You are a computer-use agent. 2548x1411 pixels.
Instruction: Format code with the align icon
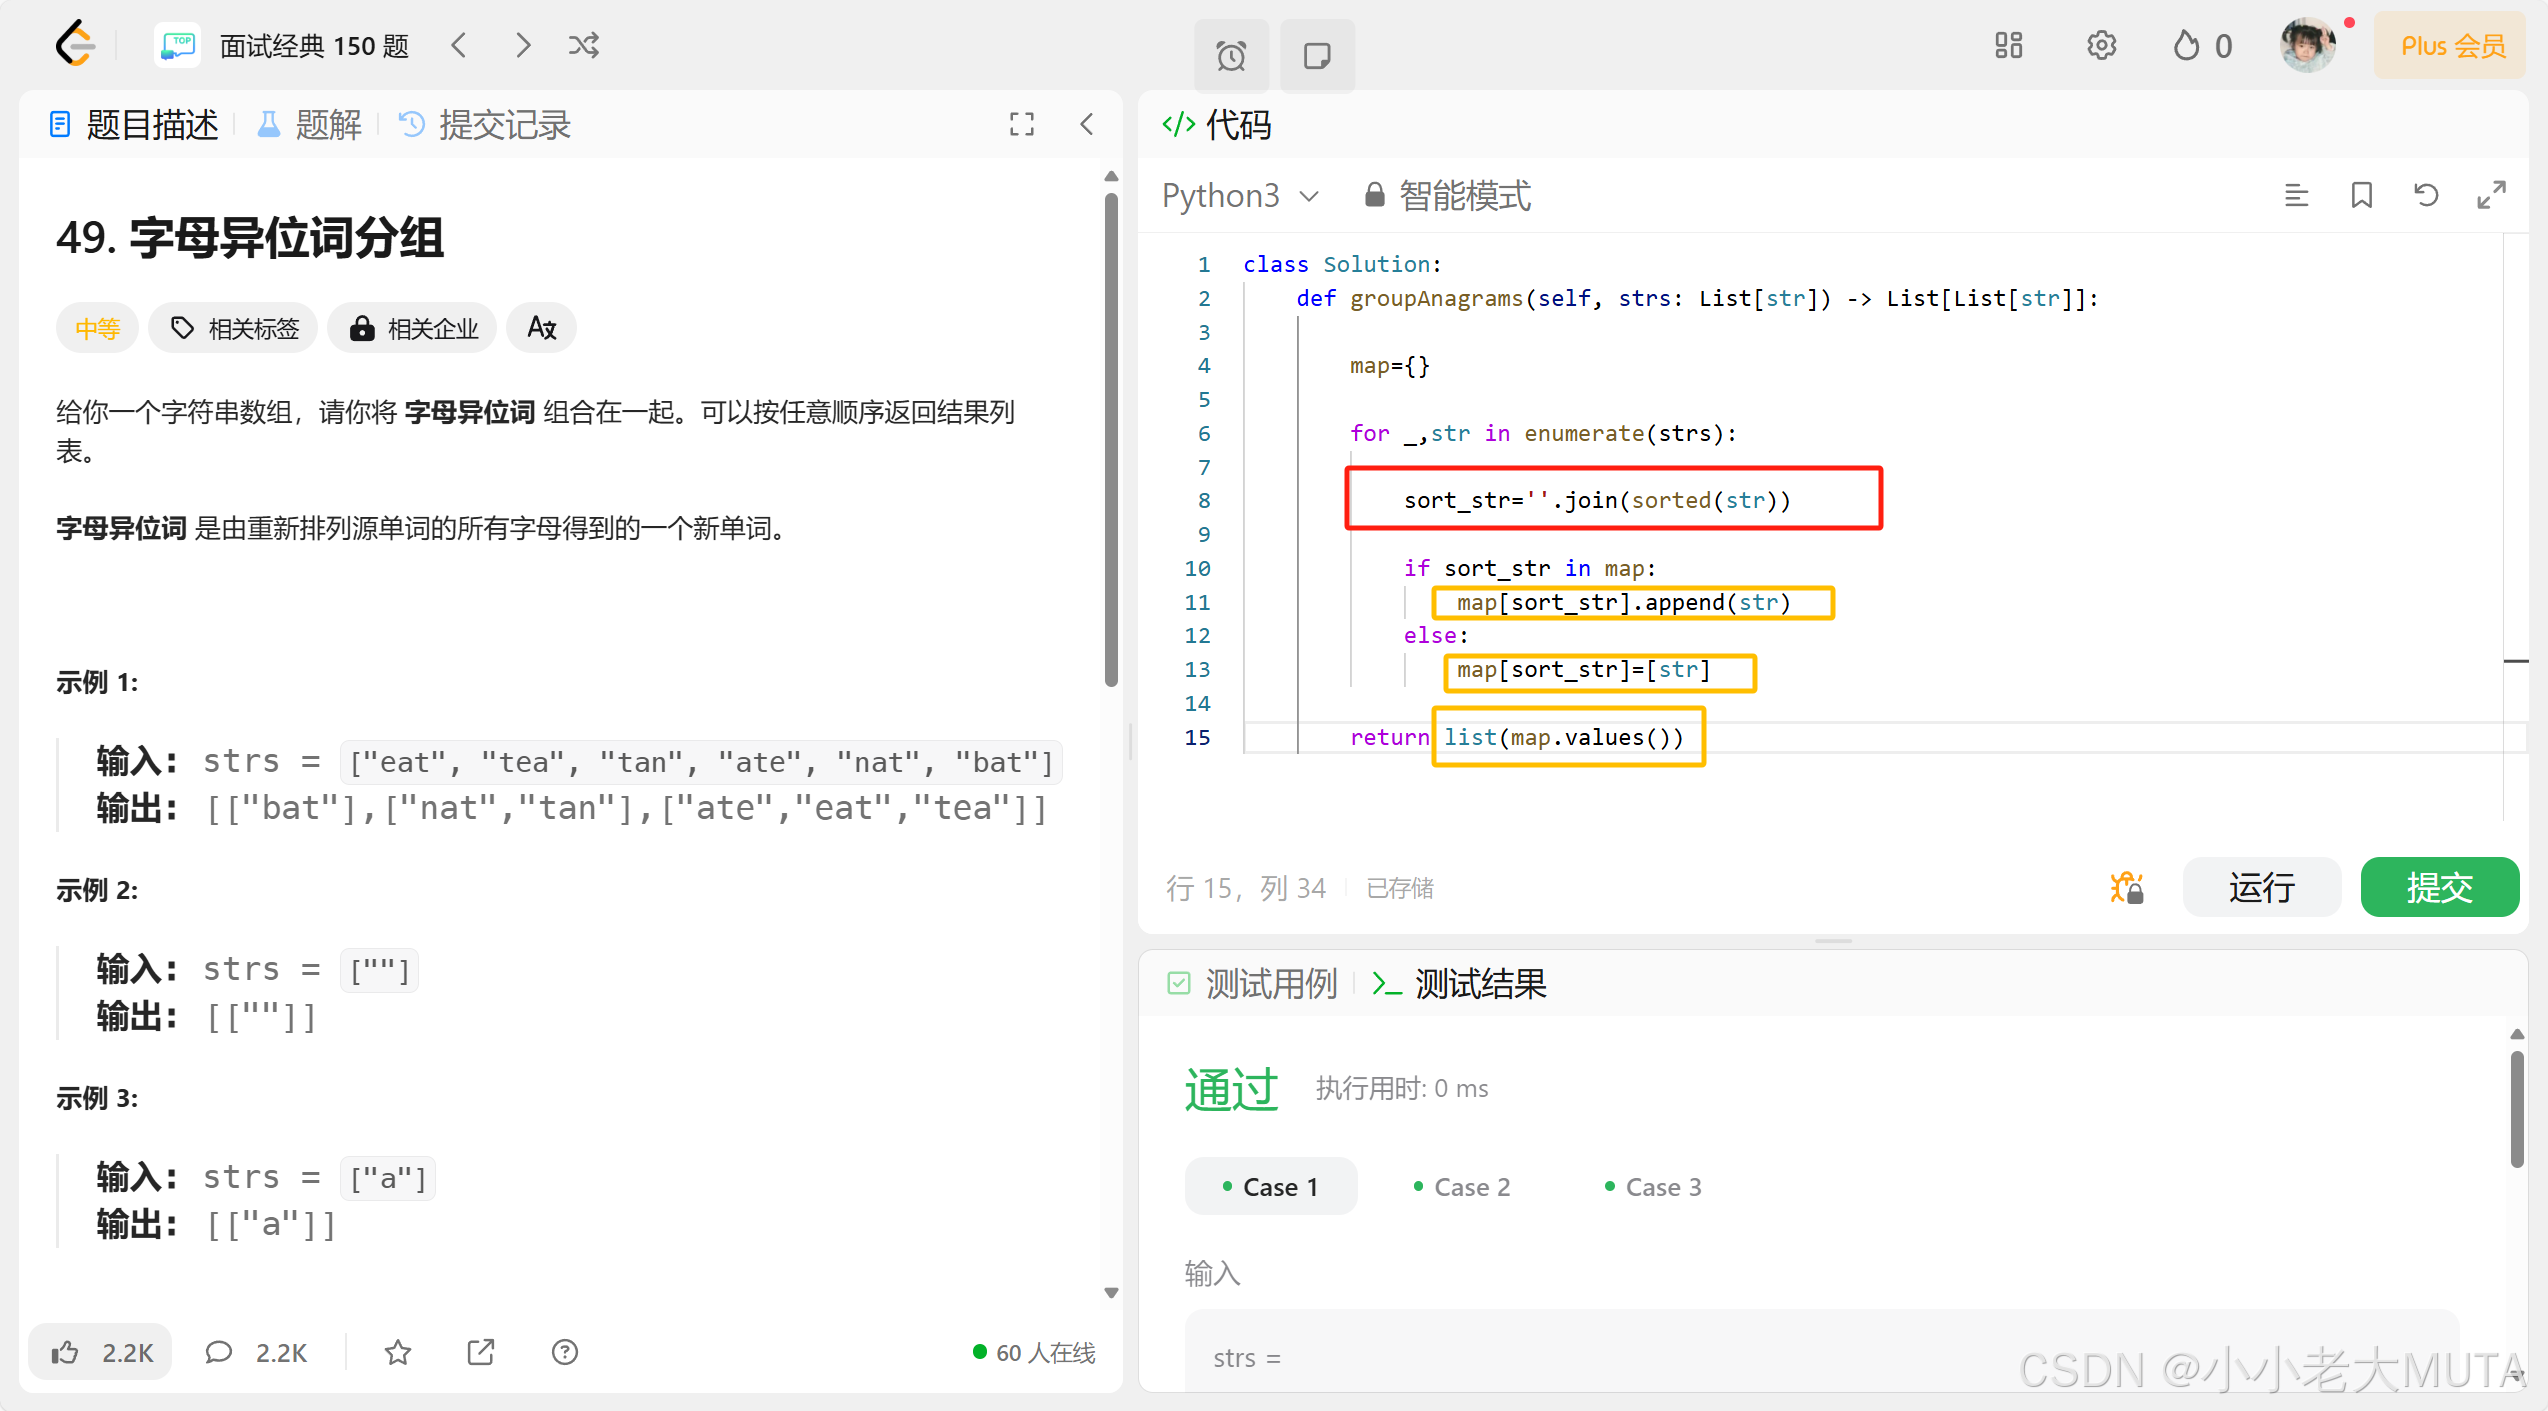[2296, 195]
